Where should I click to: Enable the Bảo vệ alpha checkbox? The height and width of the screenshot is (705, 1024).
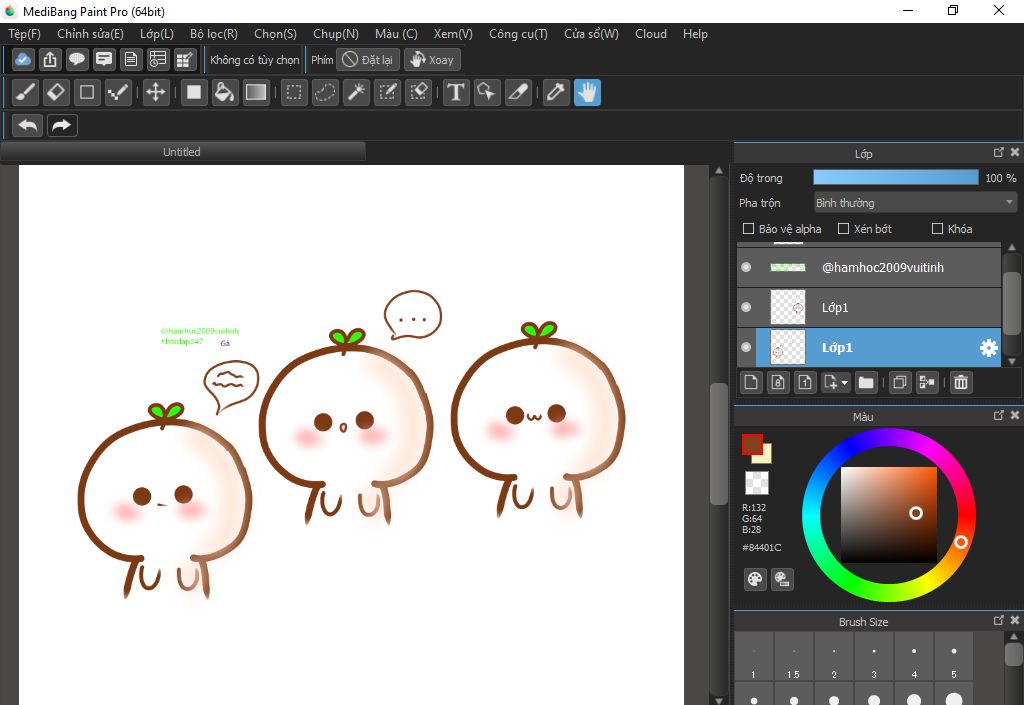coord(749,228)
